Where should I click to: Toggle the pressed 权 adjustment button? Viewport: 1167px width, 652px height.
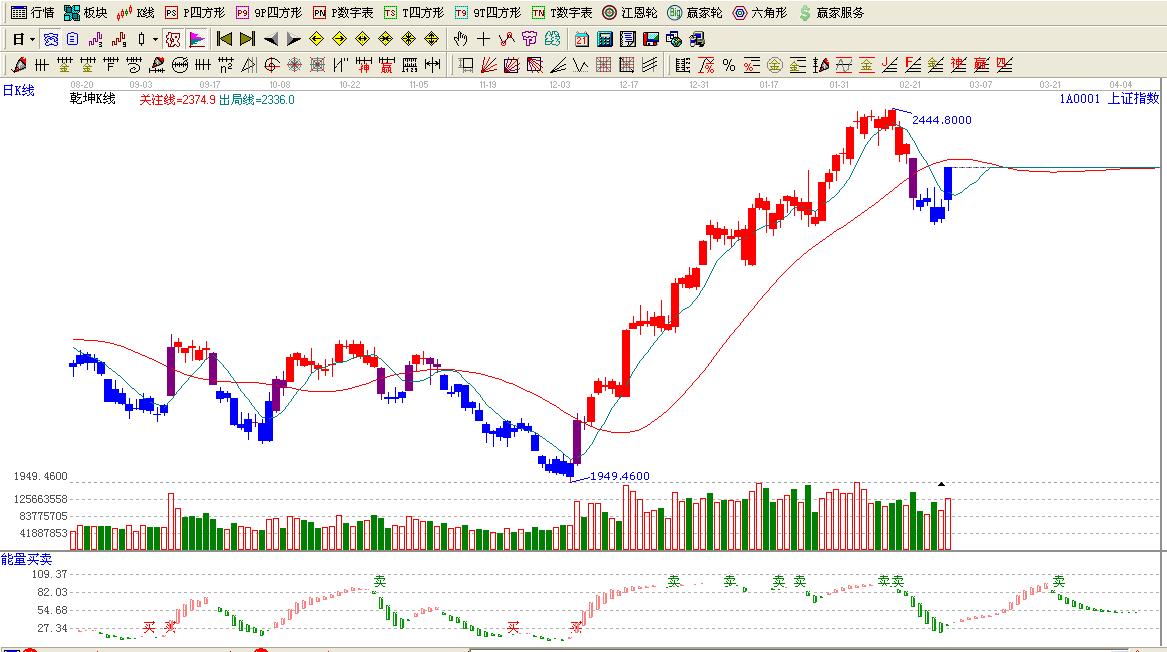click(x=172, y=39)
